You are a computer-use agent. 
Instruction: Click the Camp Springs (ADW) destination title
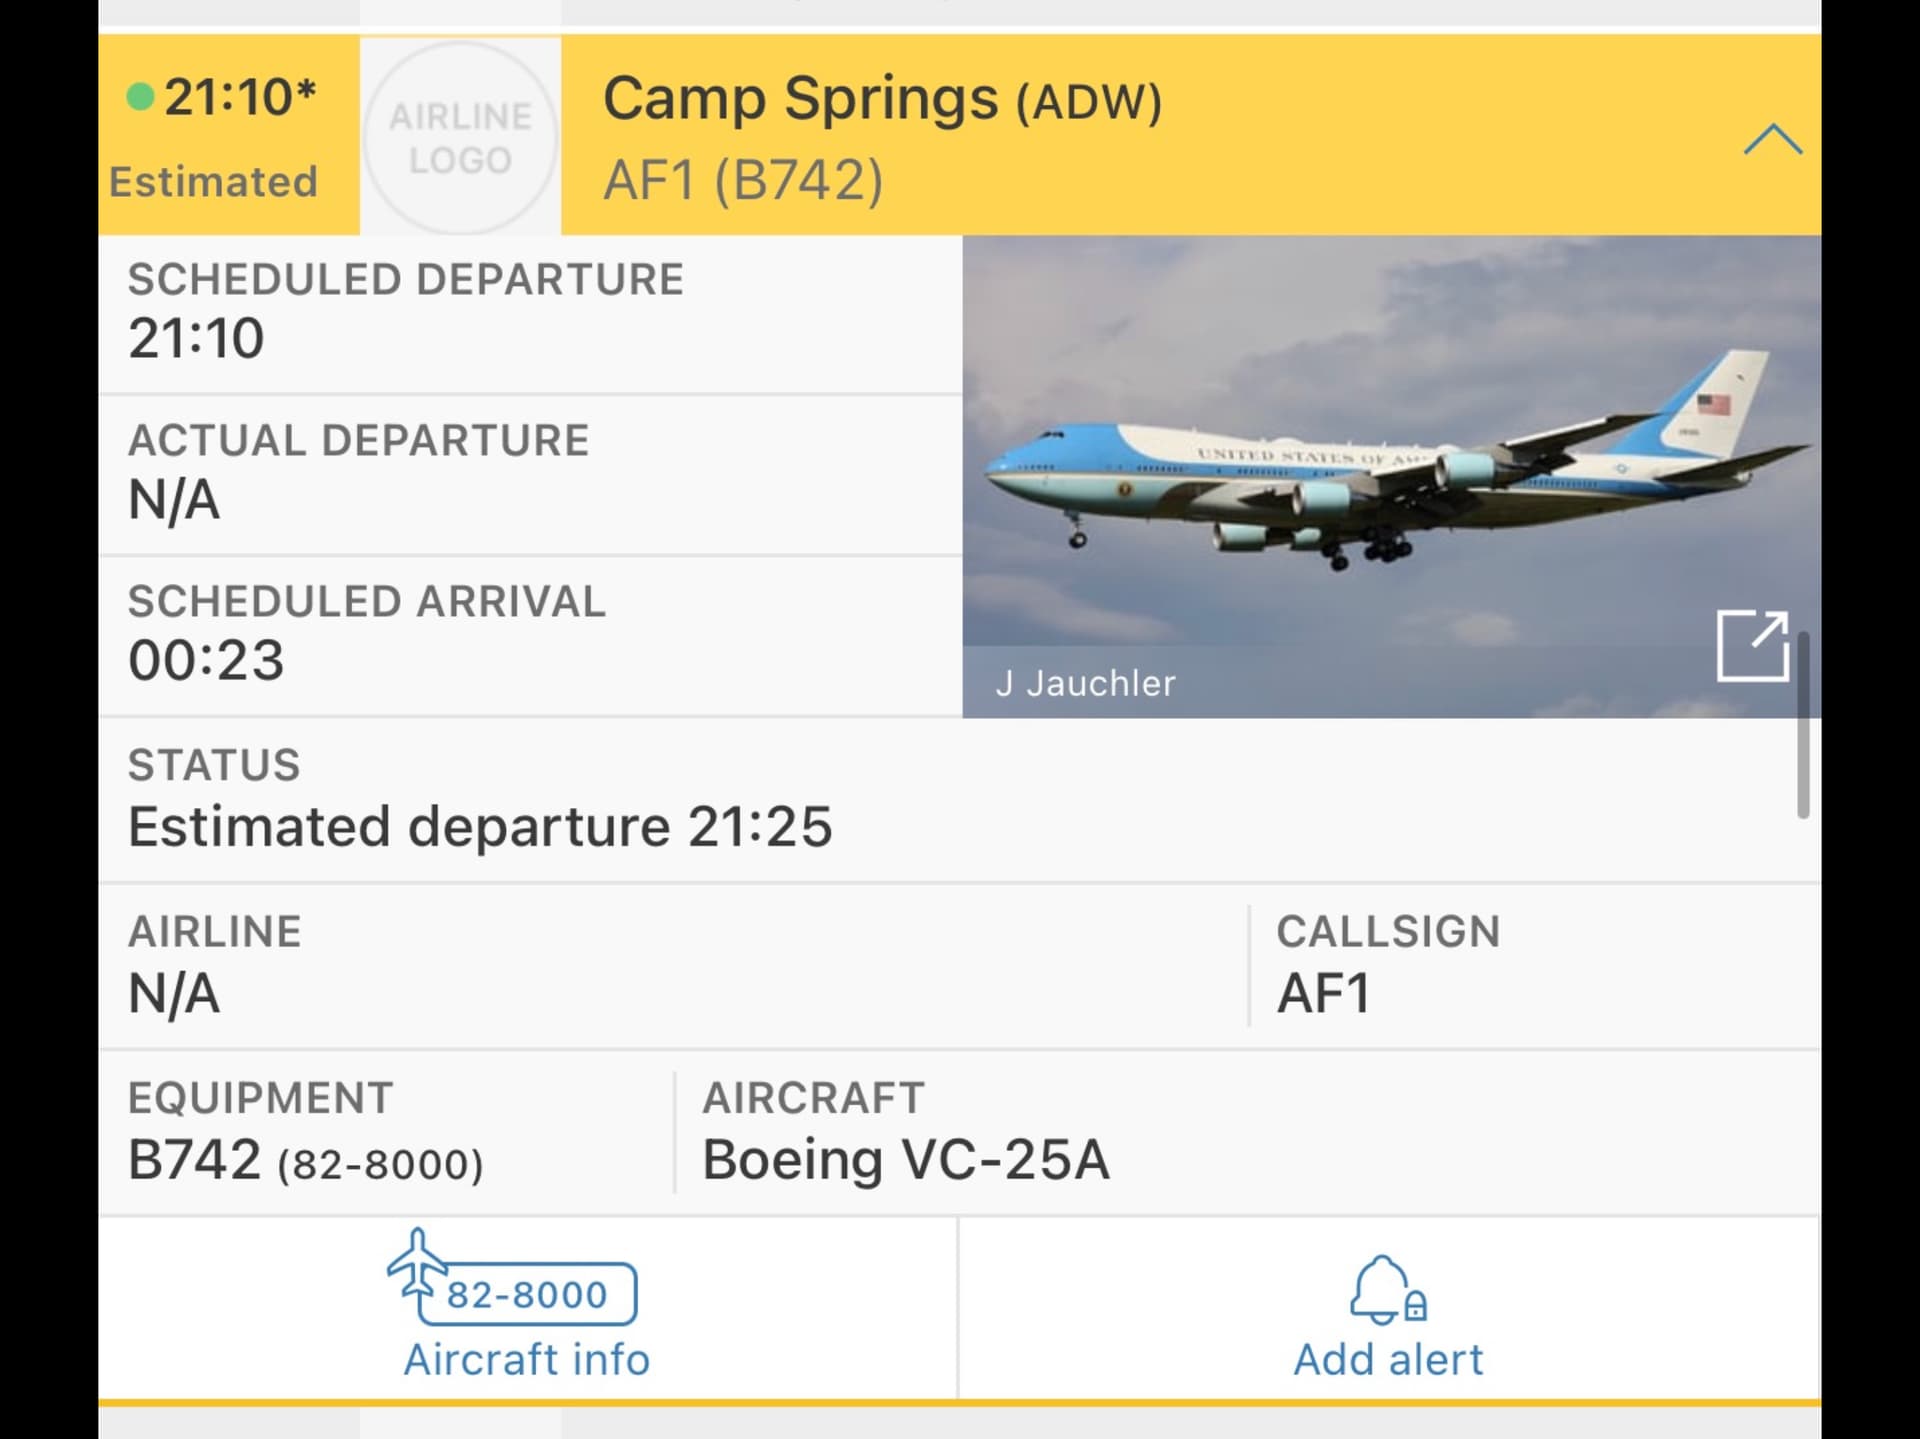[x=881, y=99]
